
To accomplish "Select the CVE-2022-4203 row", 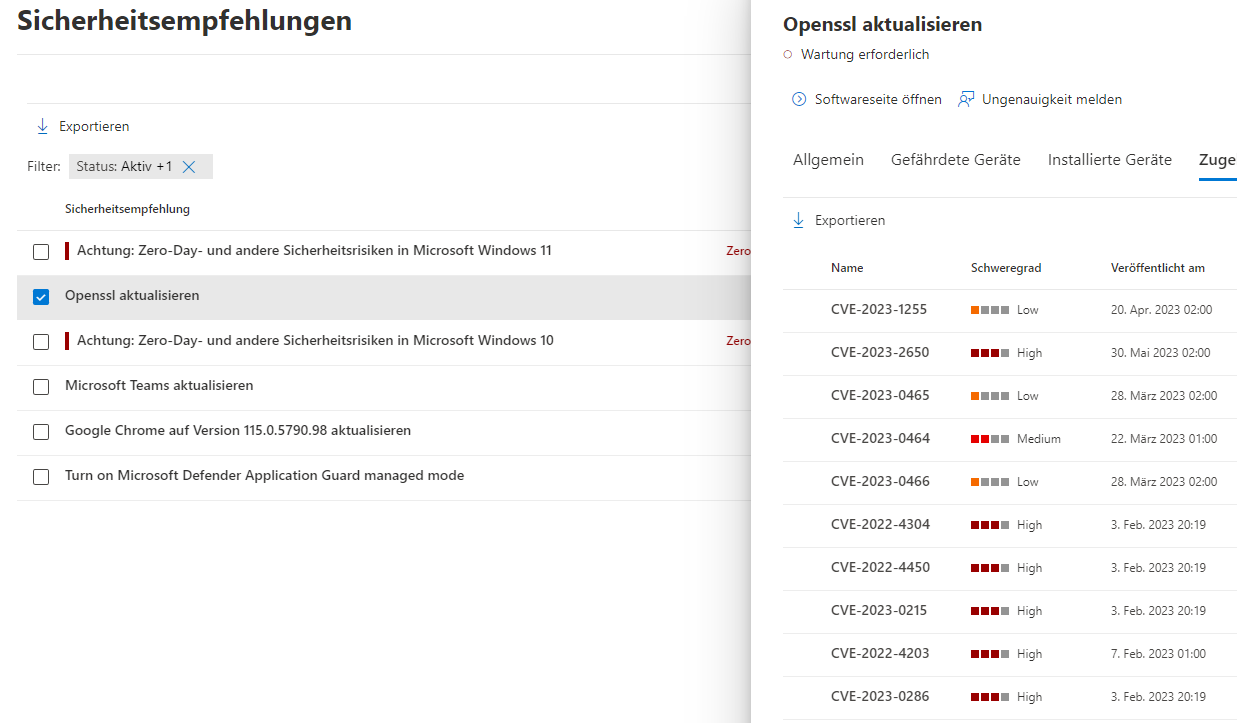I will tap(879, 654).
